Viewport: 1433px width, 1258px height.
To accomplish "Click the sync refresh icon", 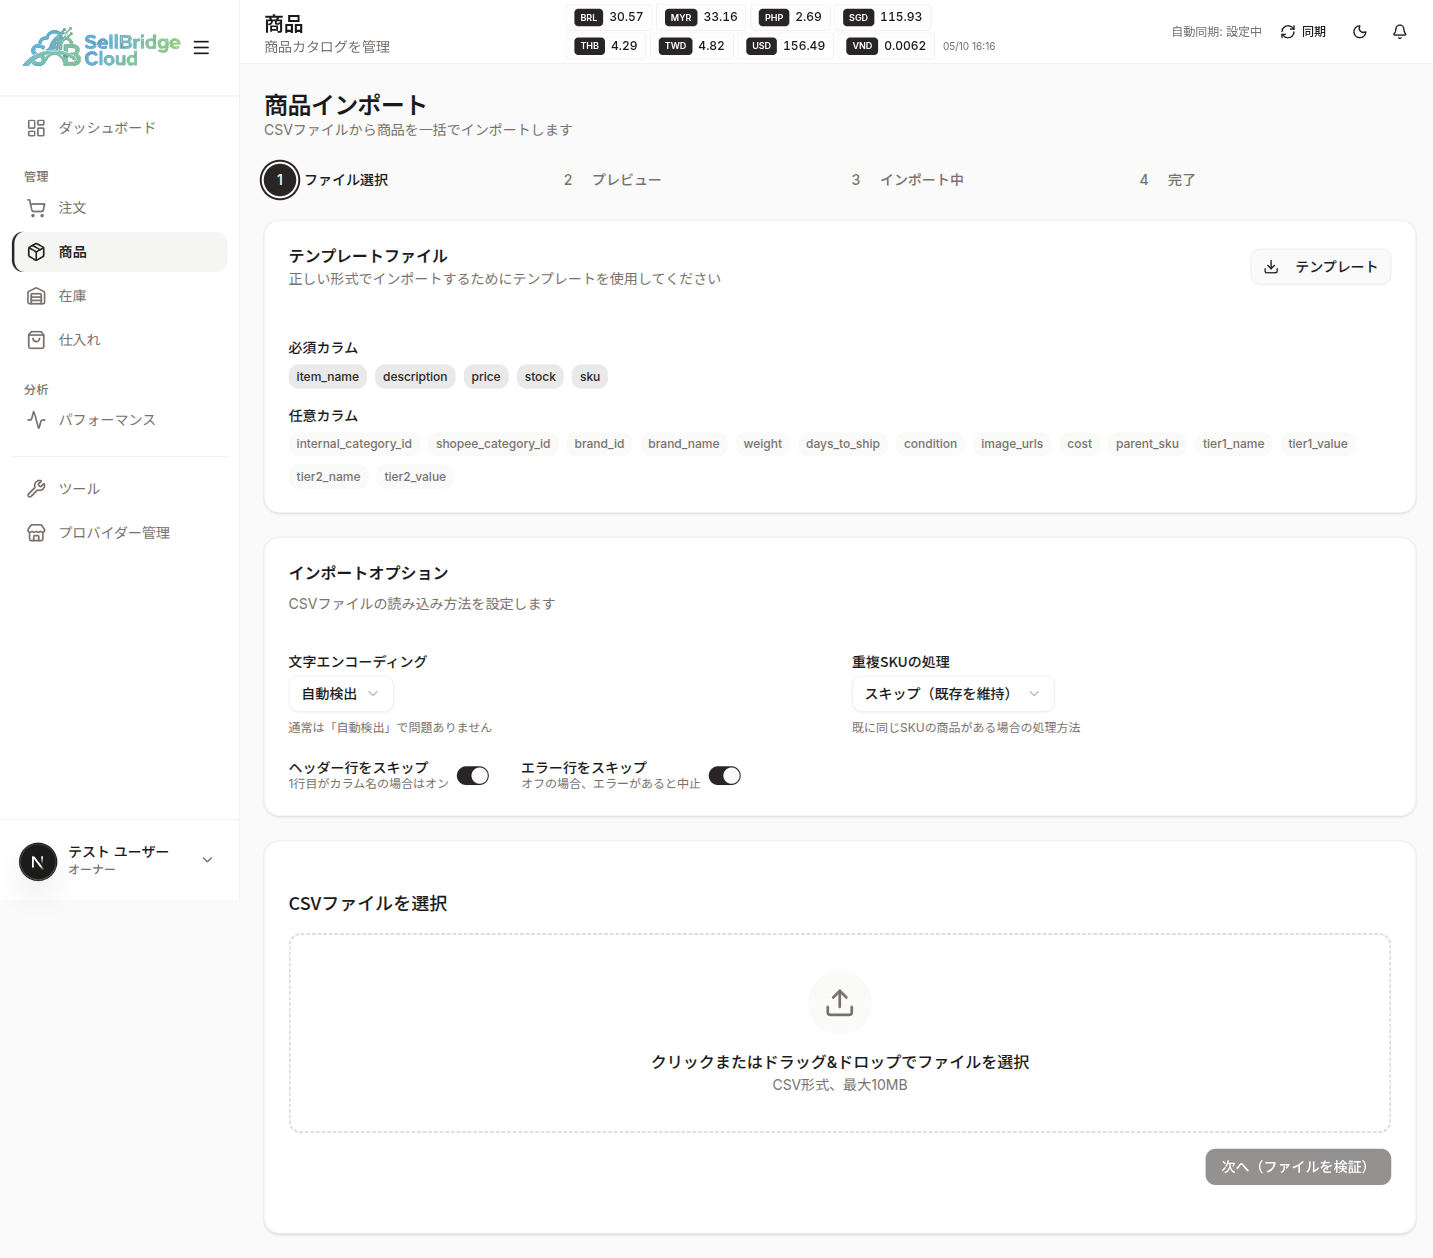I will pyautogui.click(x=1288, y=32).
